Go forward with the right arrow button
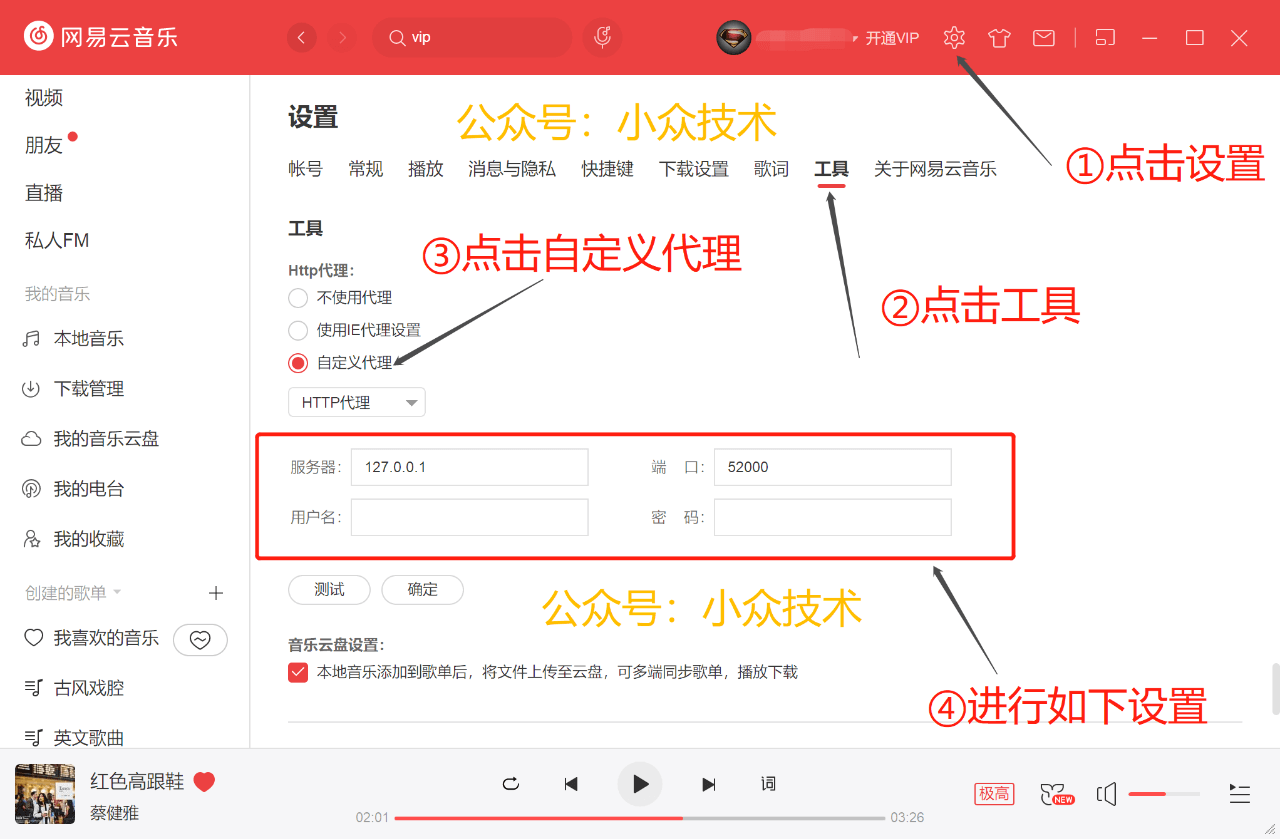The width and height of the screenshot is (1280, 839). point(343,38)
